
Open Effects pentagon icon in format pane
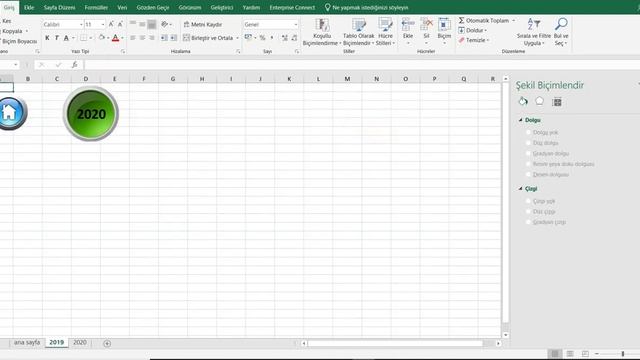pyautogui.click(x=539, y=101)
